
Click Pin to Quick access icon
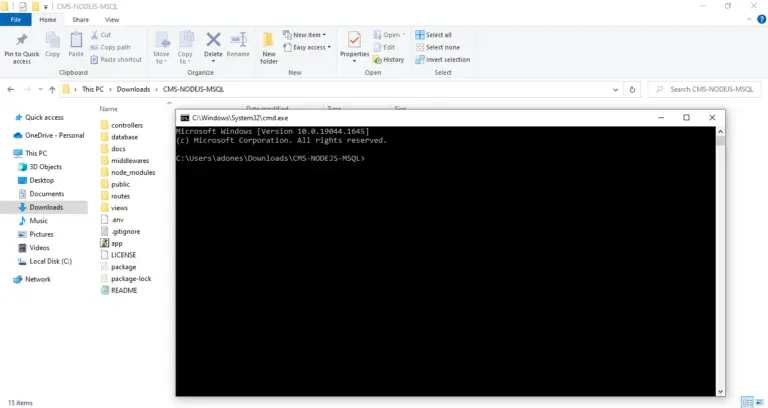[22, 40]
